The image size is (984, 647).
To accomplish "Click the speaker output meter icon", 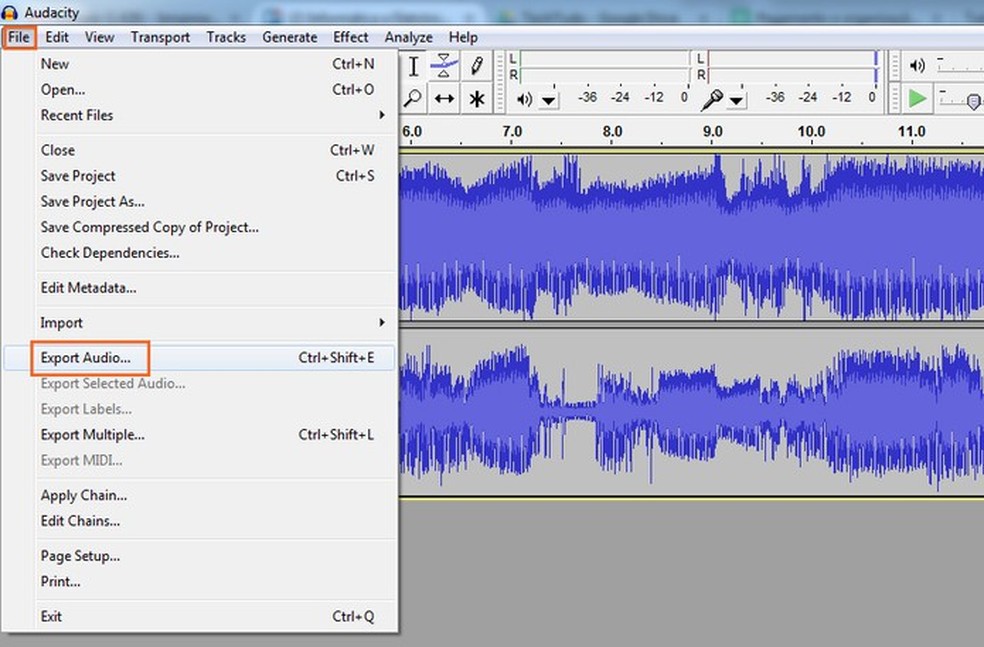I will click(x=524, y=98).
